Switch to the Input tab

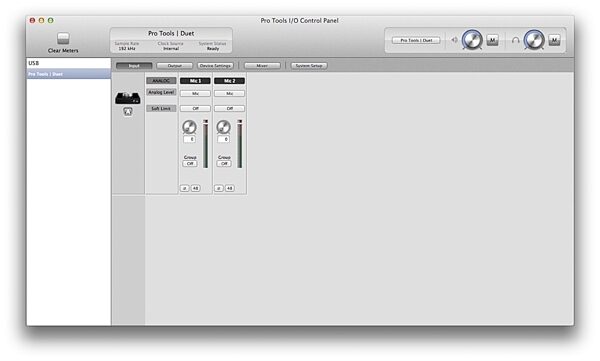134,66
